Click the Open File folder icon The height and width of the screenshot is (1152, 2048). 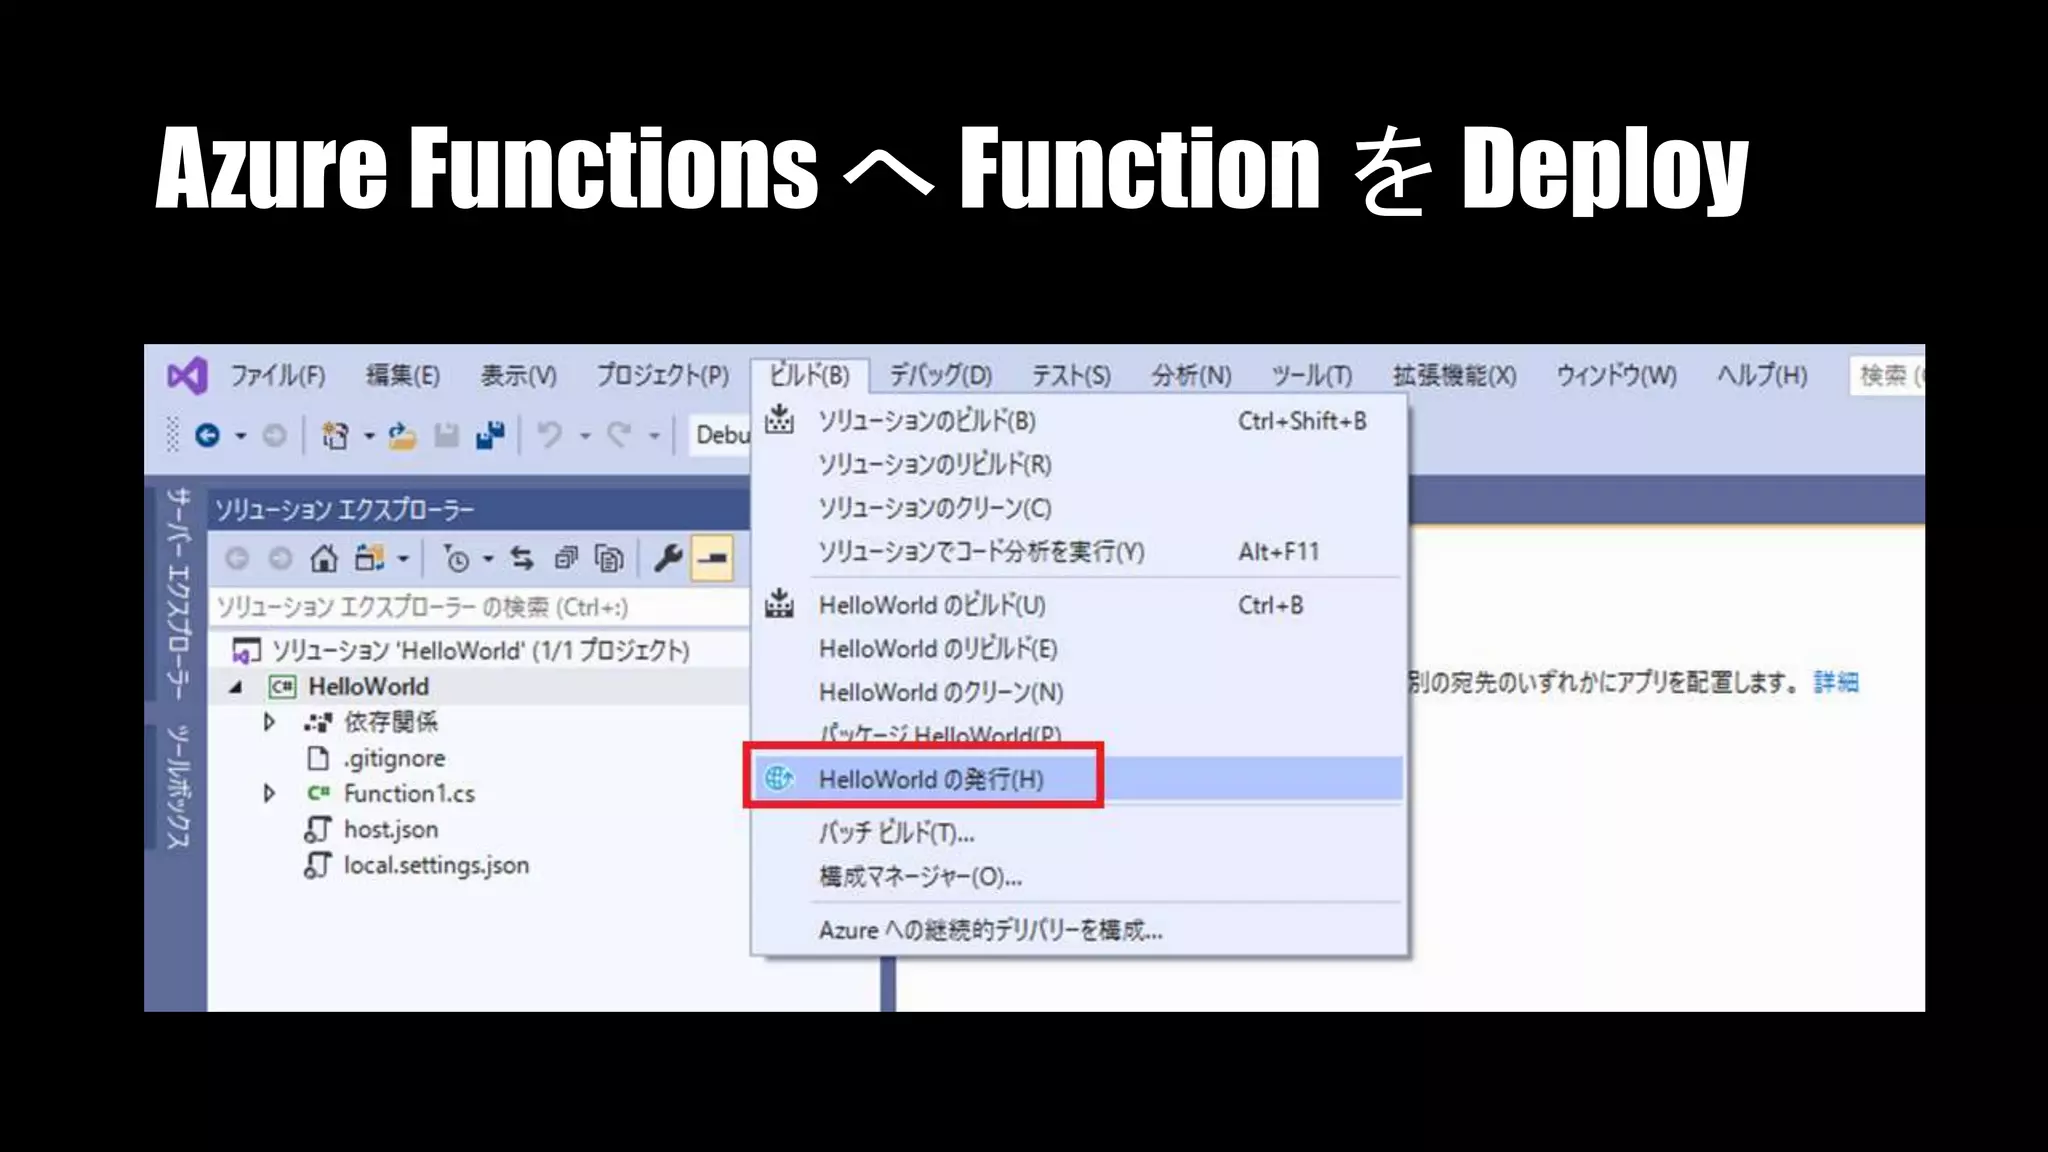[x=402, y=435]
